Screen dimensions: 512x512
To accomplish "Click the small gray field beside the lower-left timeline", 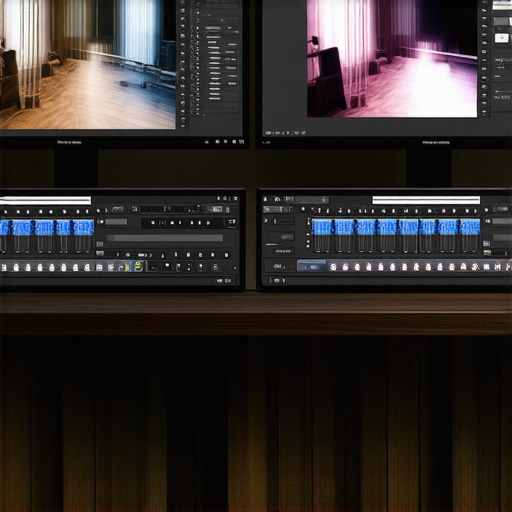I will coord(116,222).
